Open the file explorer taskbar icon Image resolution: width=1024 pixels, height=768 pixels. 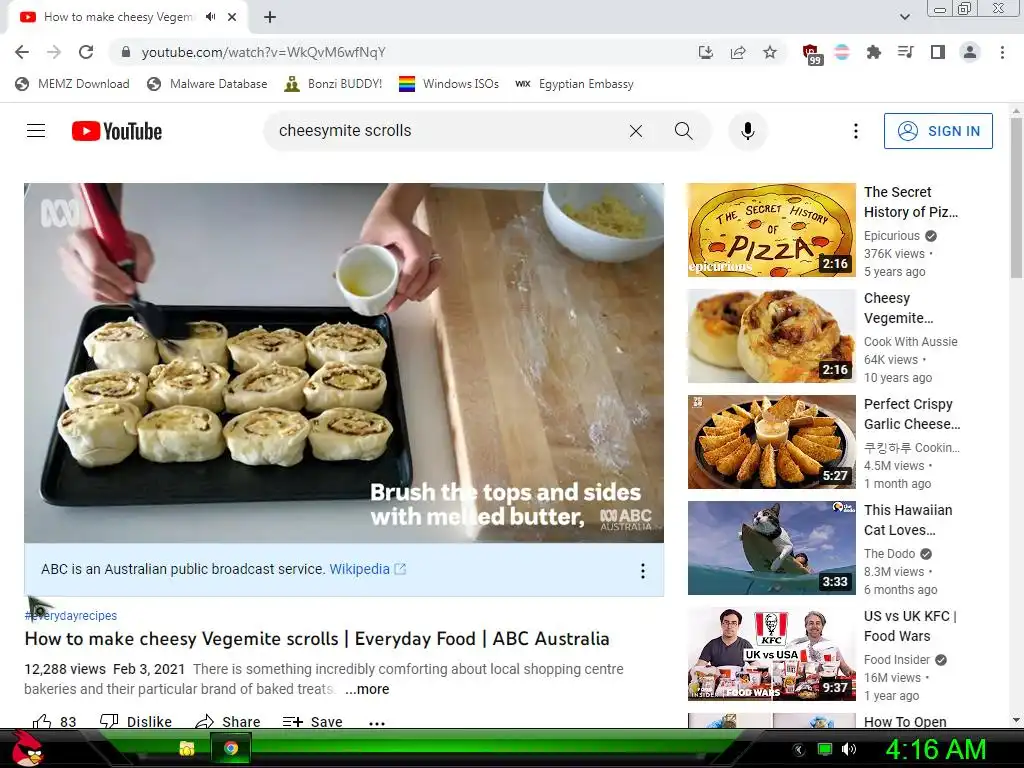point(187,748)
